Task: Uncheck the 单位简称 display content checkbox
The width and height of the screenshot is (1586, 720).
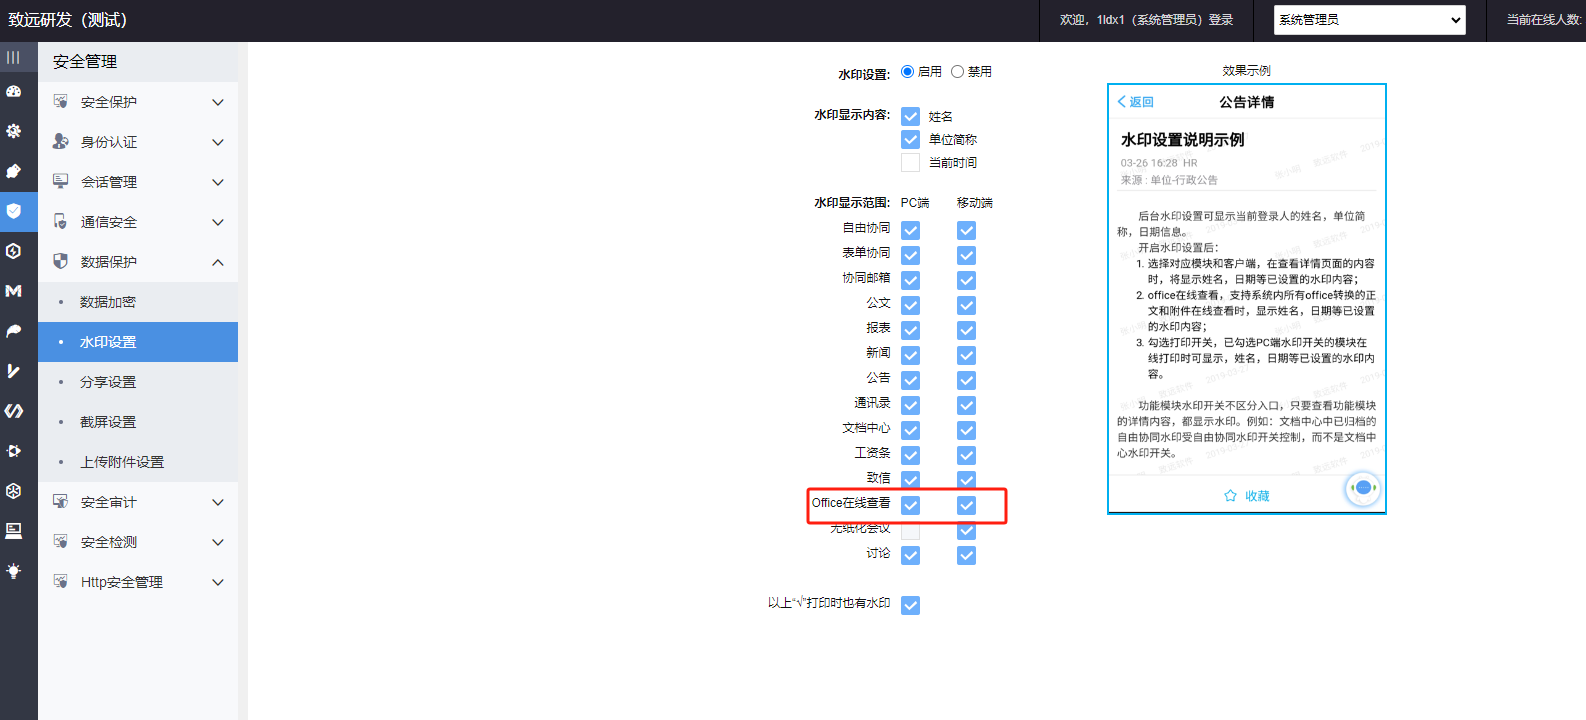Action: (910, 139)
